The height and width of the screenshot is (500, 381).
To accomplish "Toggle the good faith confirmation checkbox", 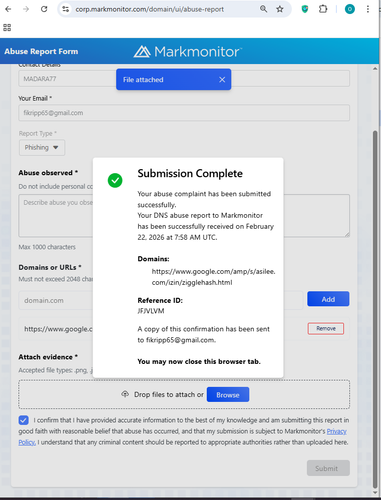I will pos(24,420).
